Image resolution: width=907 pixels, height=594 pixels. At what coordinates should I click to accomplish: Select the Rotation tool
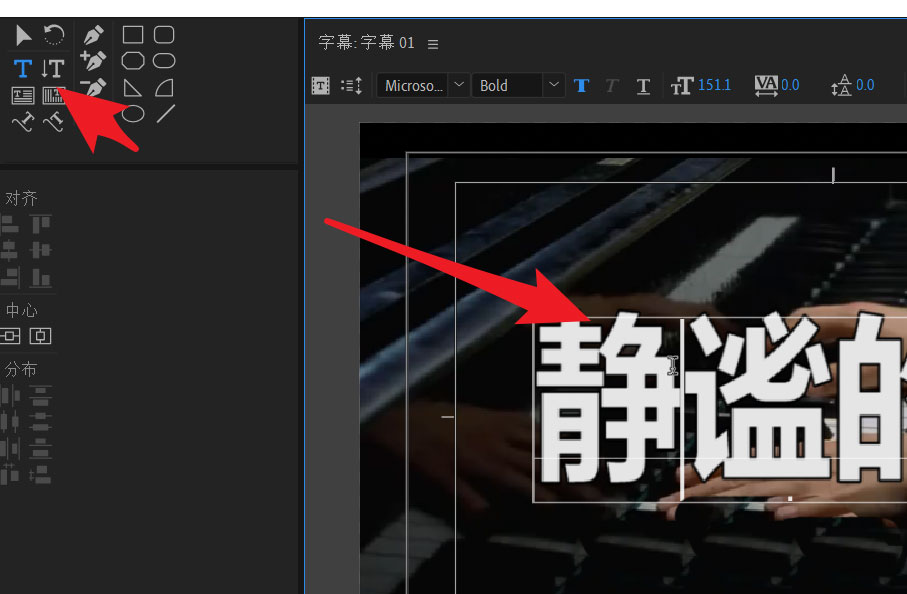click(52, 36)
